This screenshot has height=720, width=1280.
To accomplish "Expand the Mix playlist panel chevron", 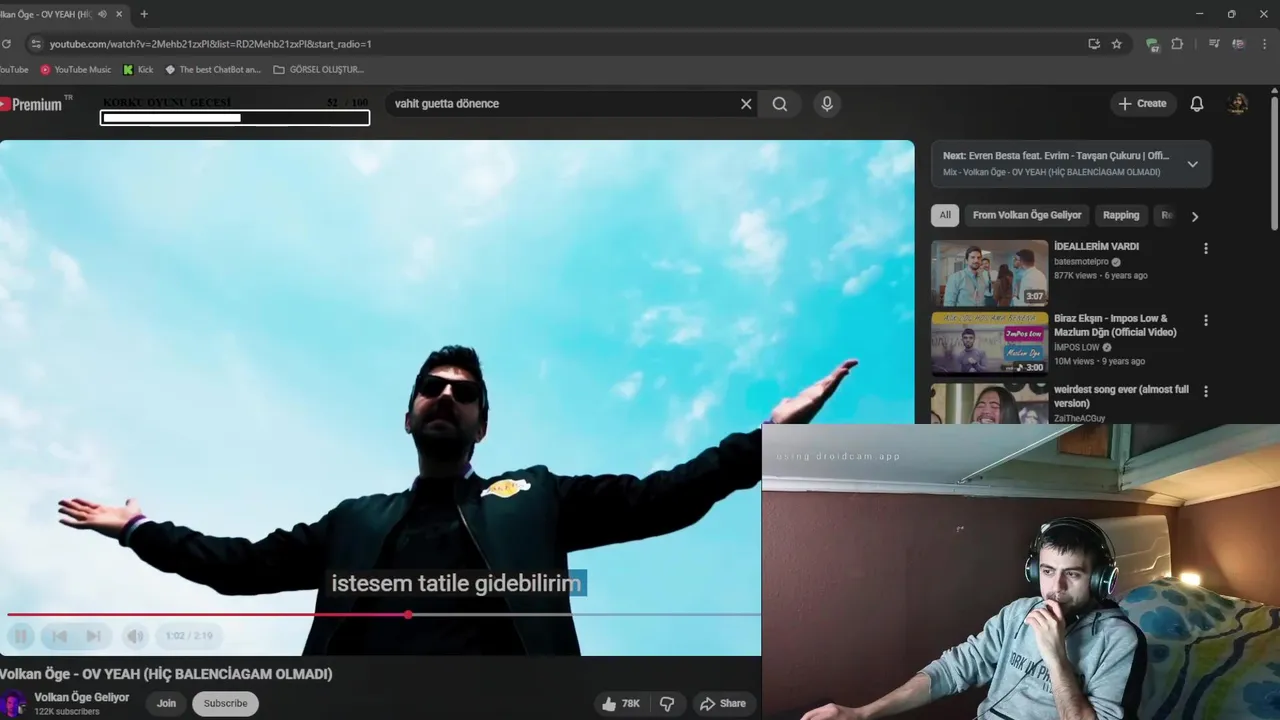I will 1192,164.
